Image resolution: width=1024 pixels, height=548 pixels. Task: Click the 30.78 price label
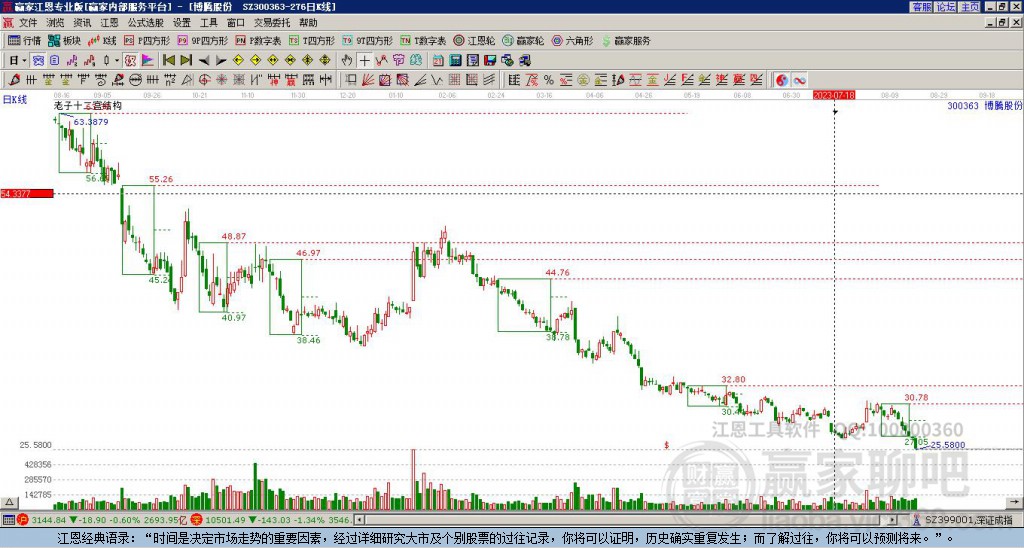click(916, 397)
